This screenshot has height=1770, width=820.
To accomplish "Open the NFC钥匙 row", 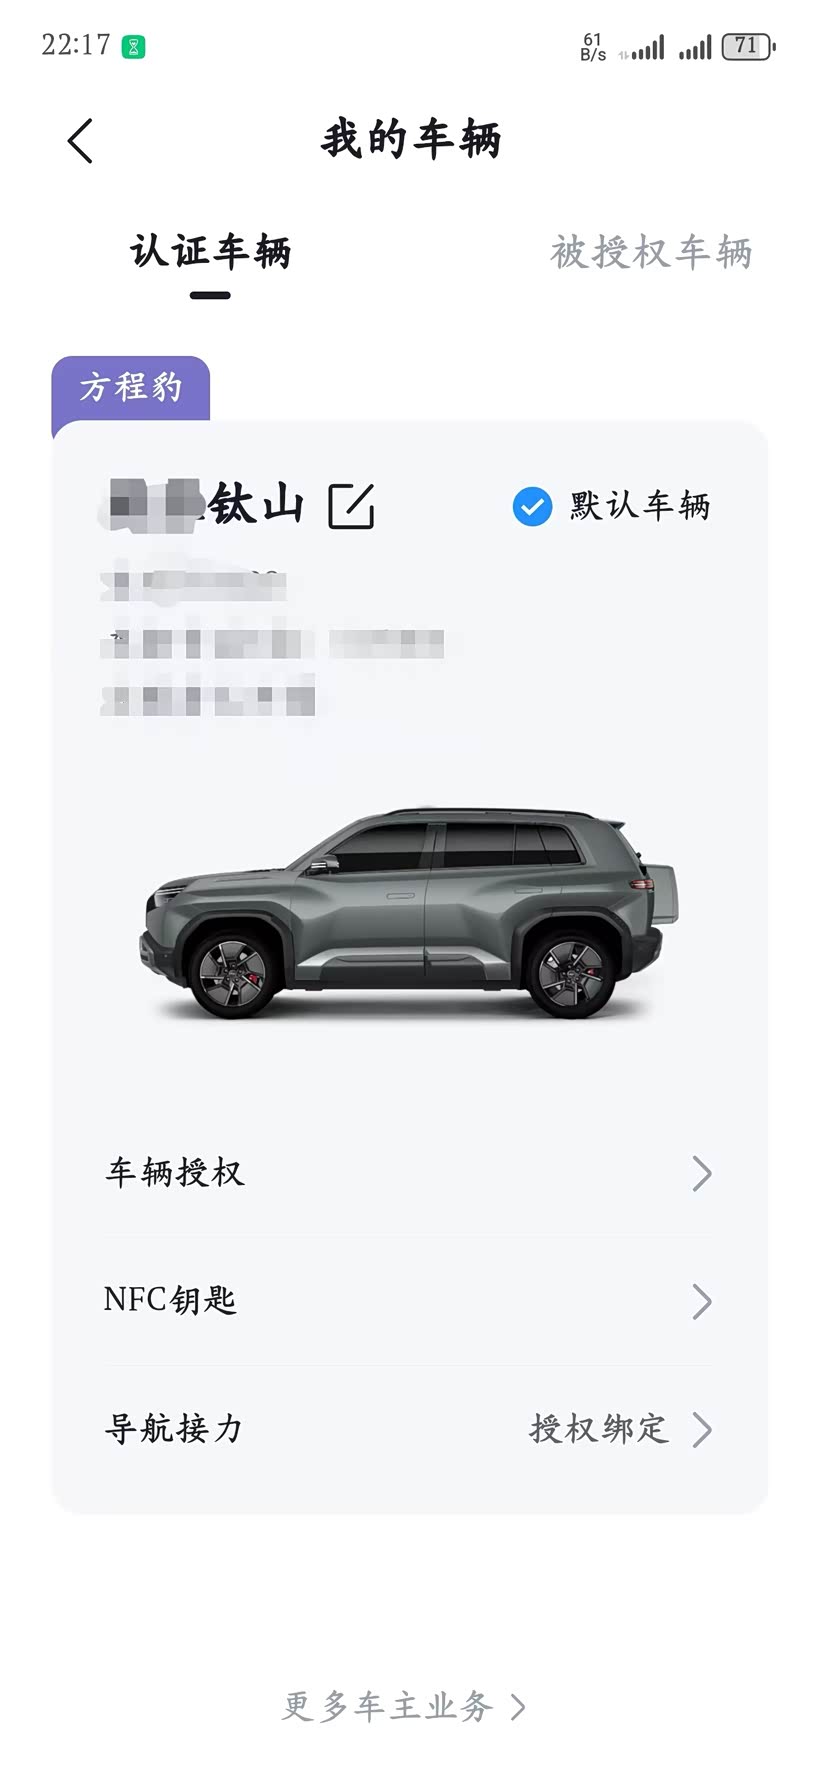I will pos(409,1300).
